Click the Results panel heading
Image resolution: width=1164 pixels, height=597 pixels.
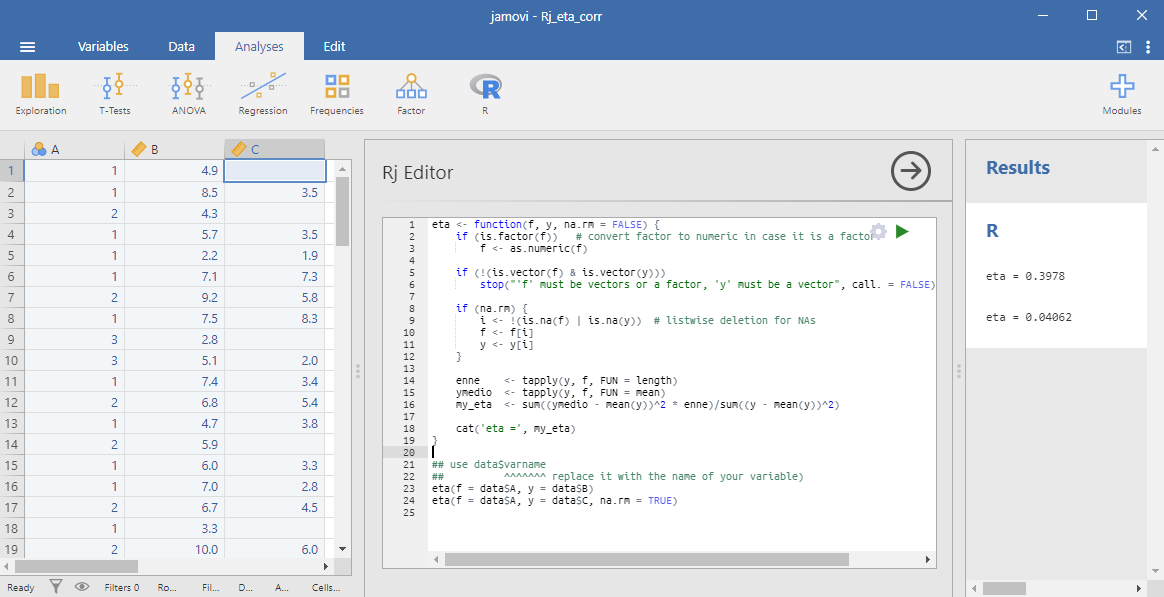[1018, 168]
